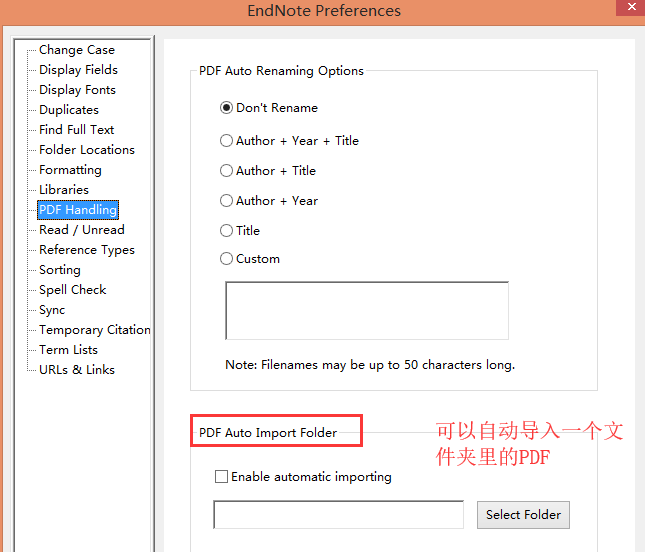Enable automatic importing checkbox
Viewport: 645px width, 552px height.
[x=303, y=477]
